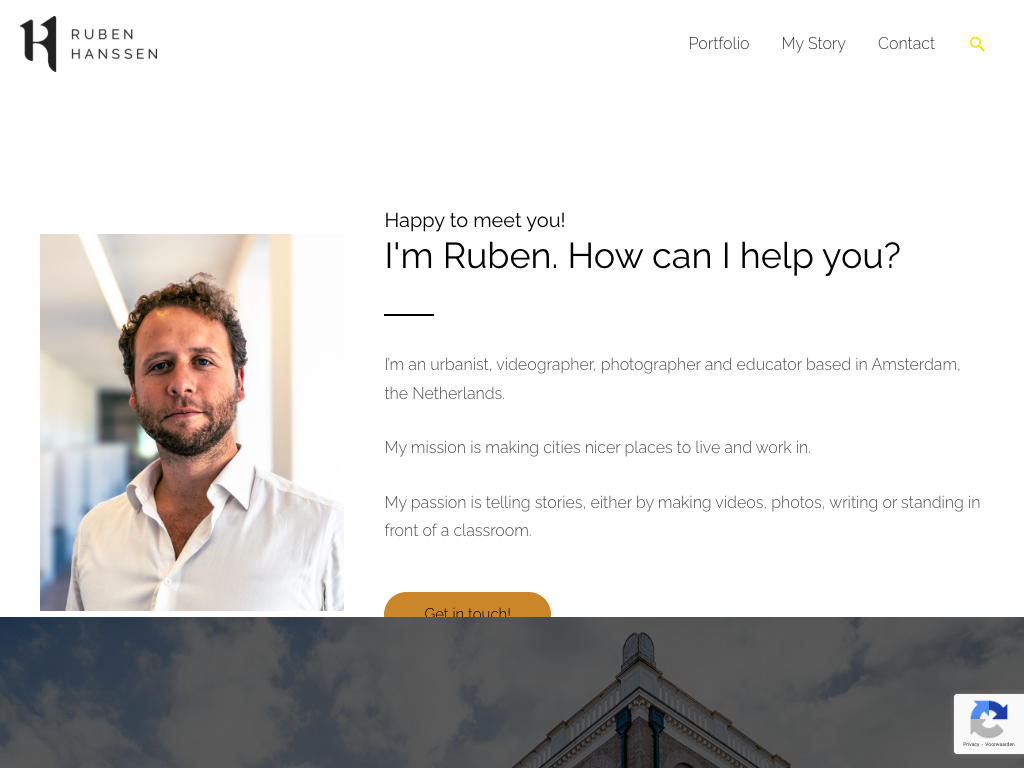Open the Portfolio menu item

[x=718, y=44]
